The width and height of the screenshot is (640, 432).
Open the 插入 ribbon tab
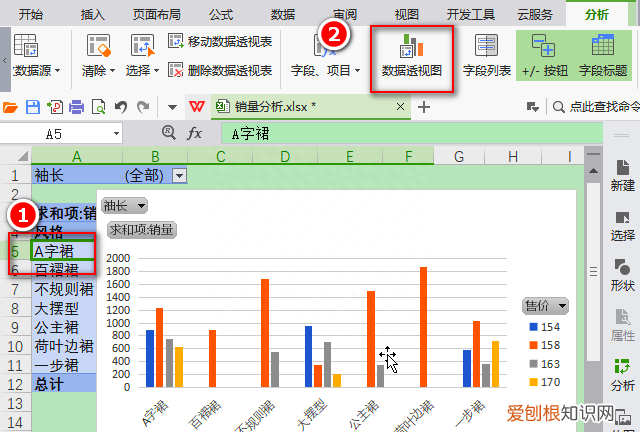coord(93,15)
